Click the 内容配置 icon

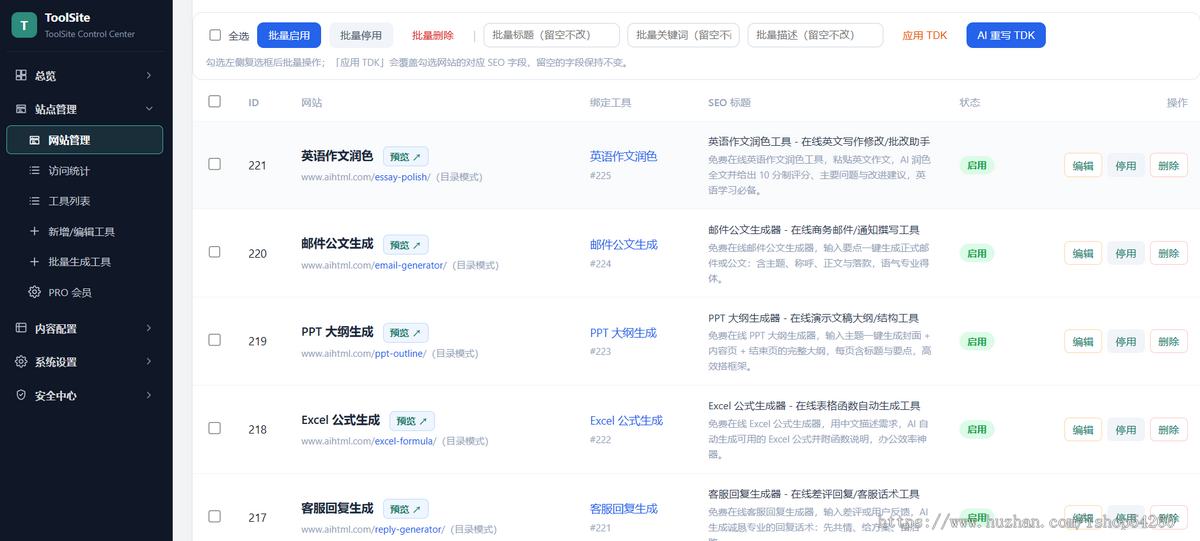21,328
